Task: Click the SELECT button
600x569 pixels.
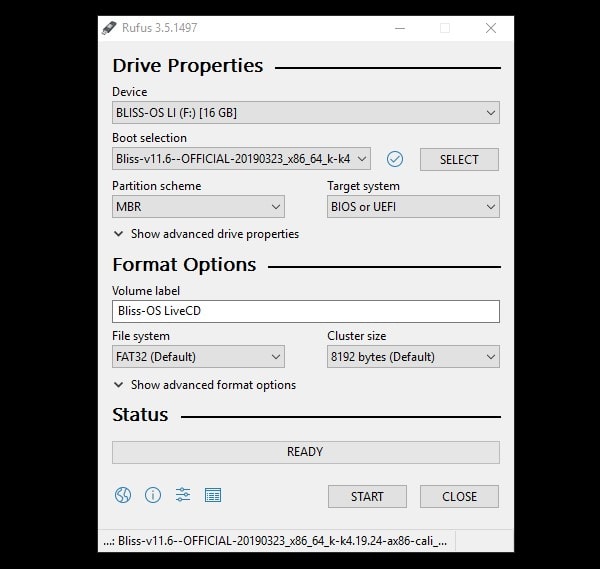Action: click(x=459, y=160)
